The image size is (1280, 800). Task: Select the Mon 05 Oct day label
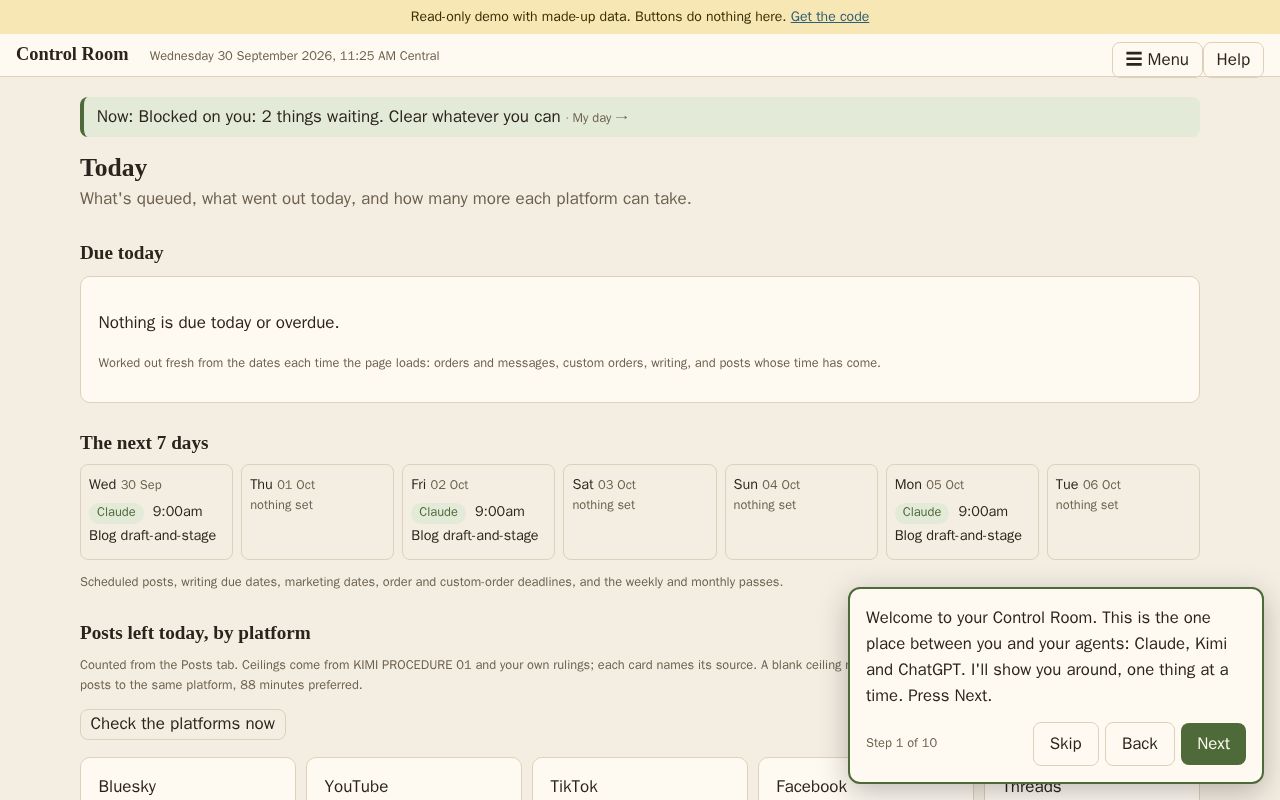[x=929, y=485]
